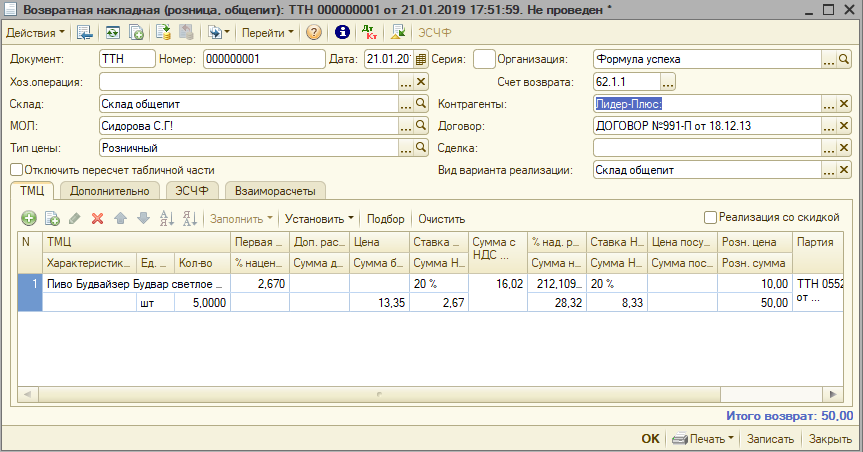Tick the Реализация со скидкой checkbox
Image resolution: width=863 pixels, height=452 pixels.
710,217
